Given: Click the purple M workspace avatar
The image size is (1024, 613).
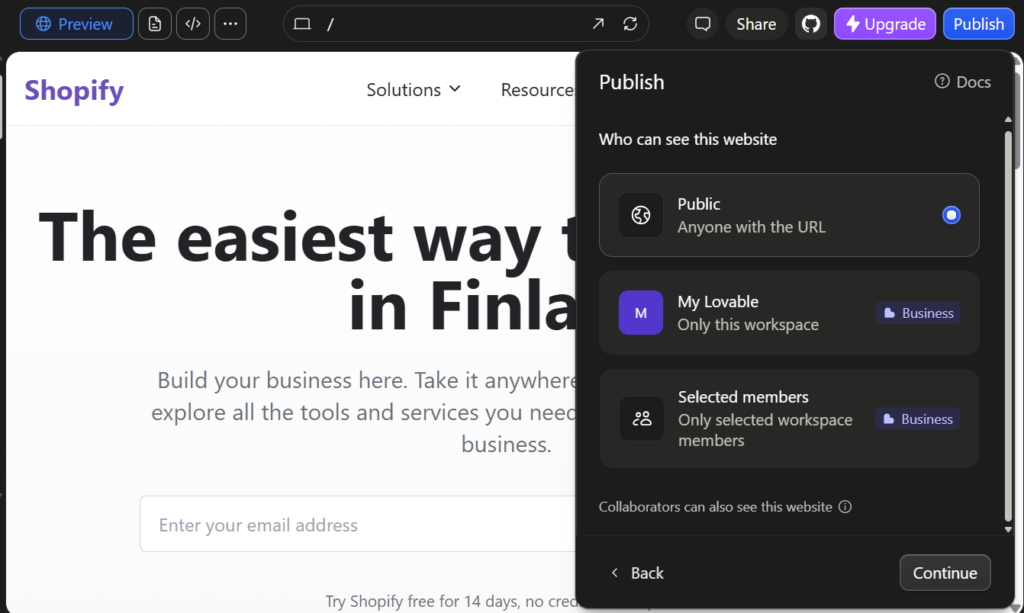Looking at the screenshot, I should click(x=641, y=313).
